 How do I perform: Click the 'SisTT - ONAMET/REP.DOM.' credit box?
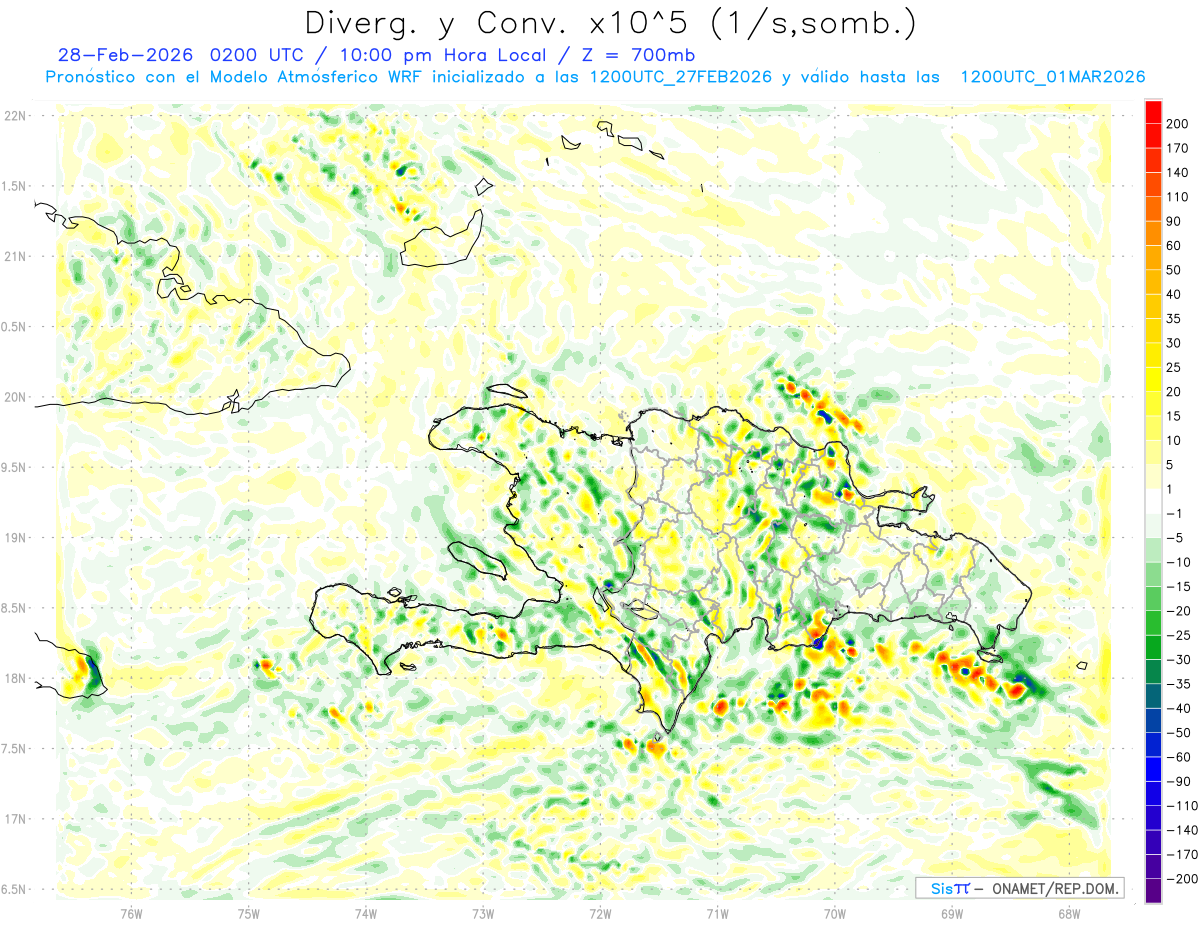[1019, 888]
